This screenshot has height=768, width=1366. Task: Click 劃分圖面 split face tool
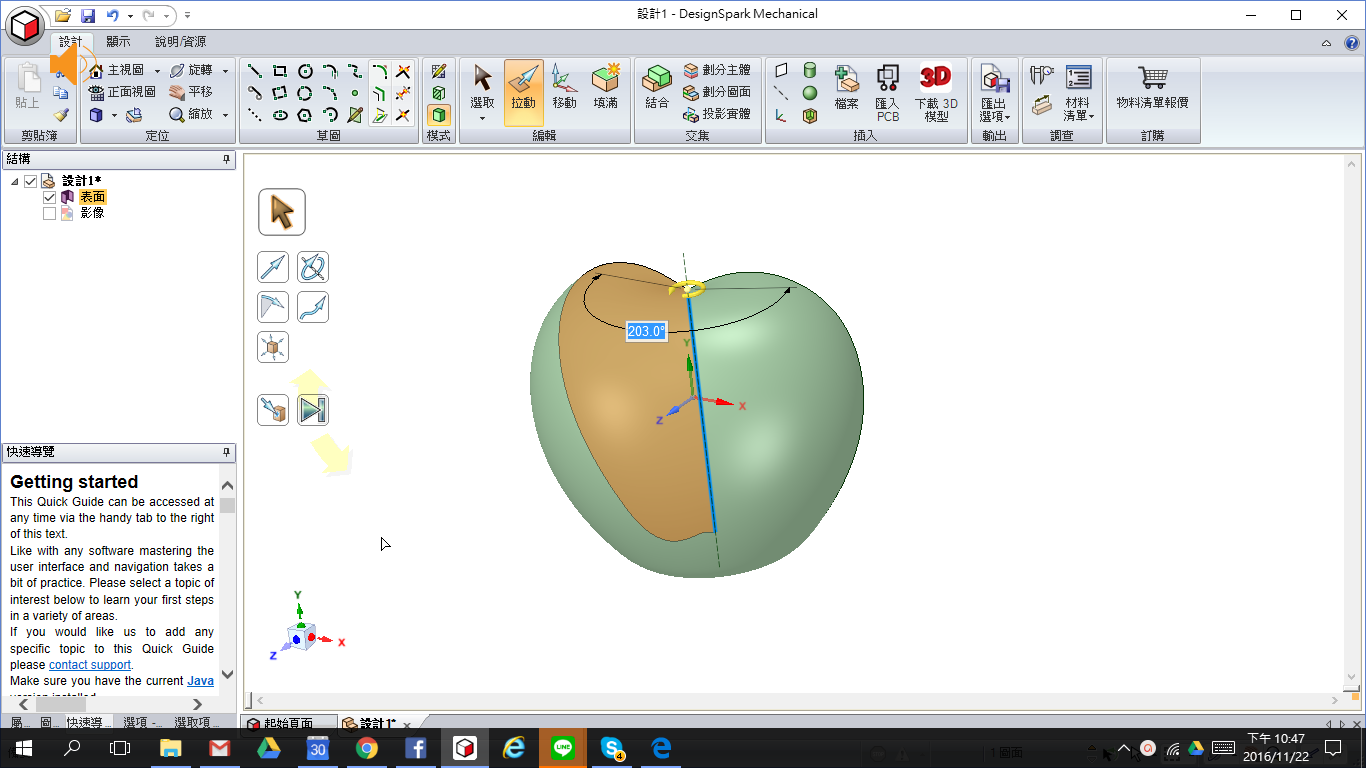coord(717,92)
